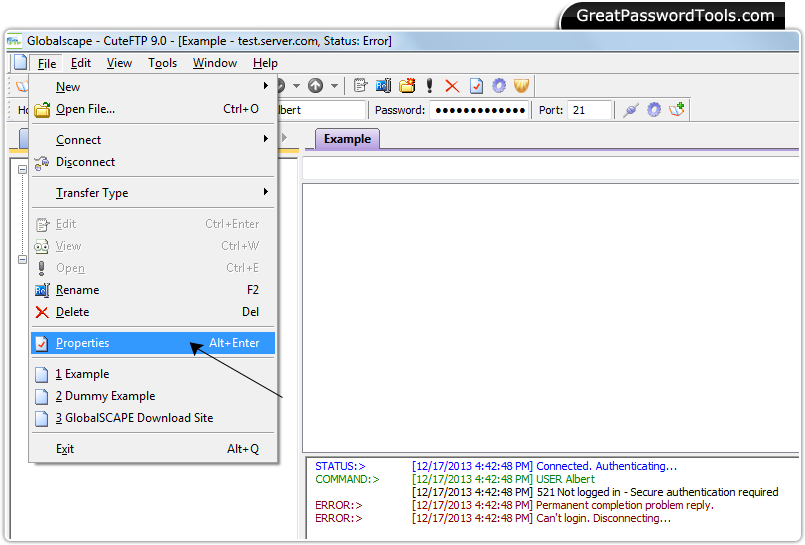805x545 pixels.
Task: Open the Window menu
Action: click(x=215, y=63)
